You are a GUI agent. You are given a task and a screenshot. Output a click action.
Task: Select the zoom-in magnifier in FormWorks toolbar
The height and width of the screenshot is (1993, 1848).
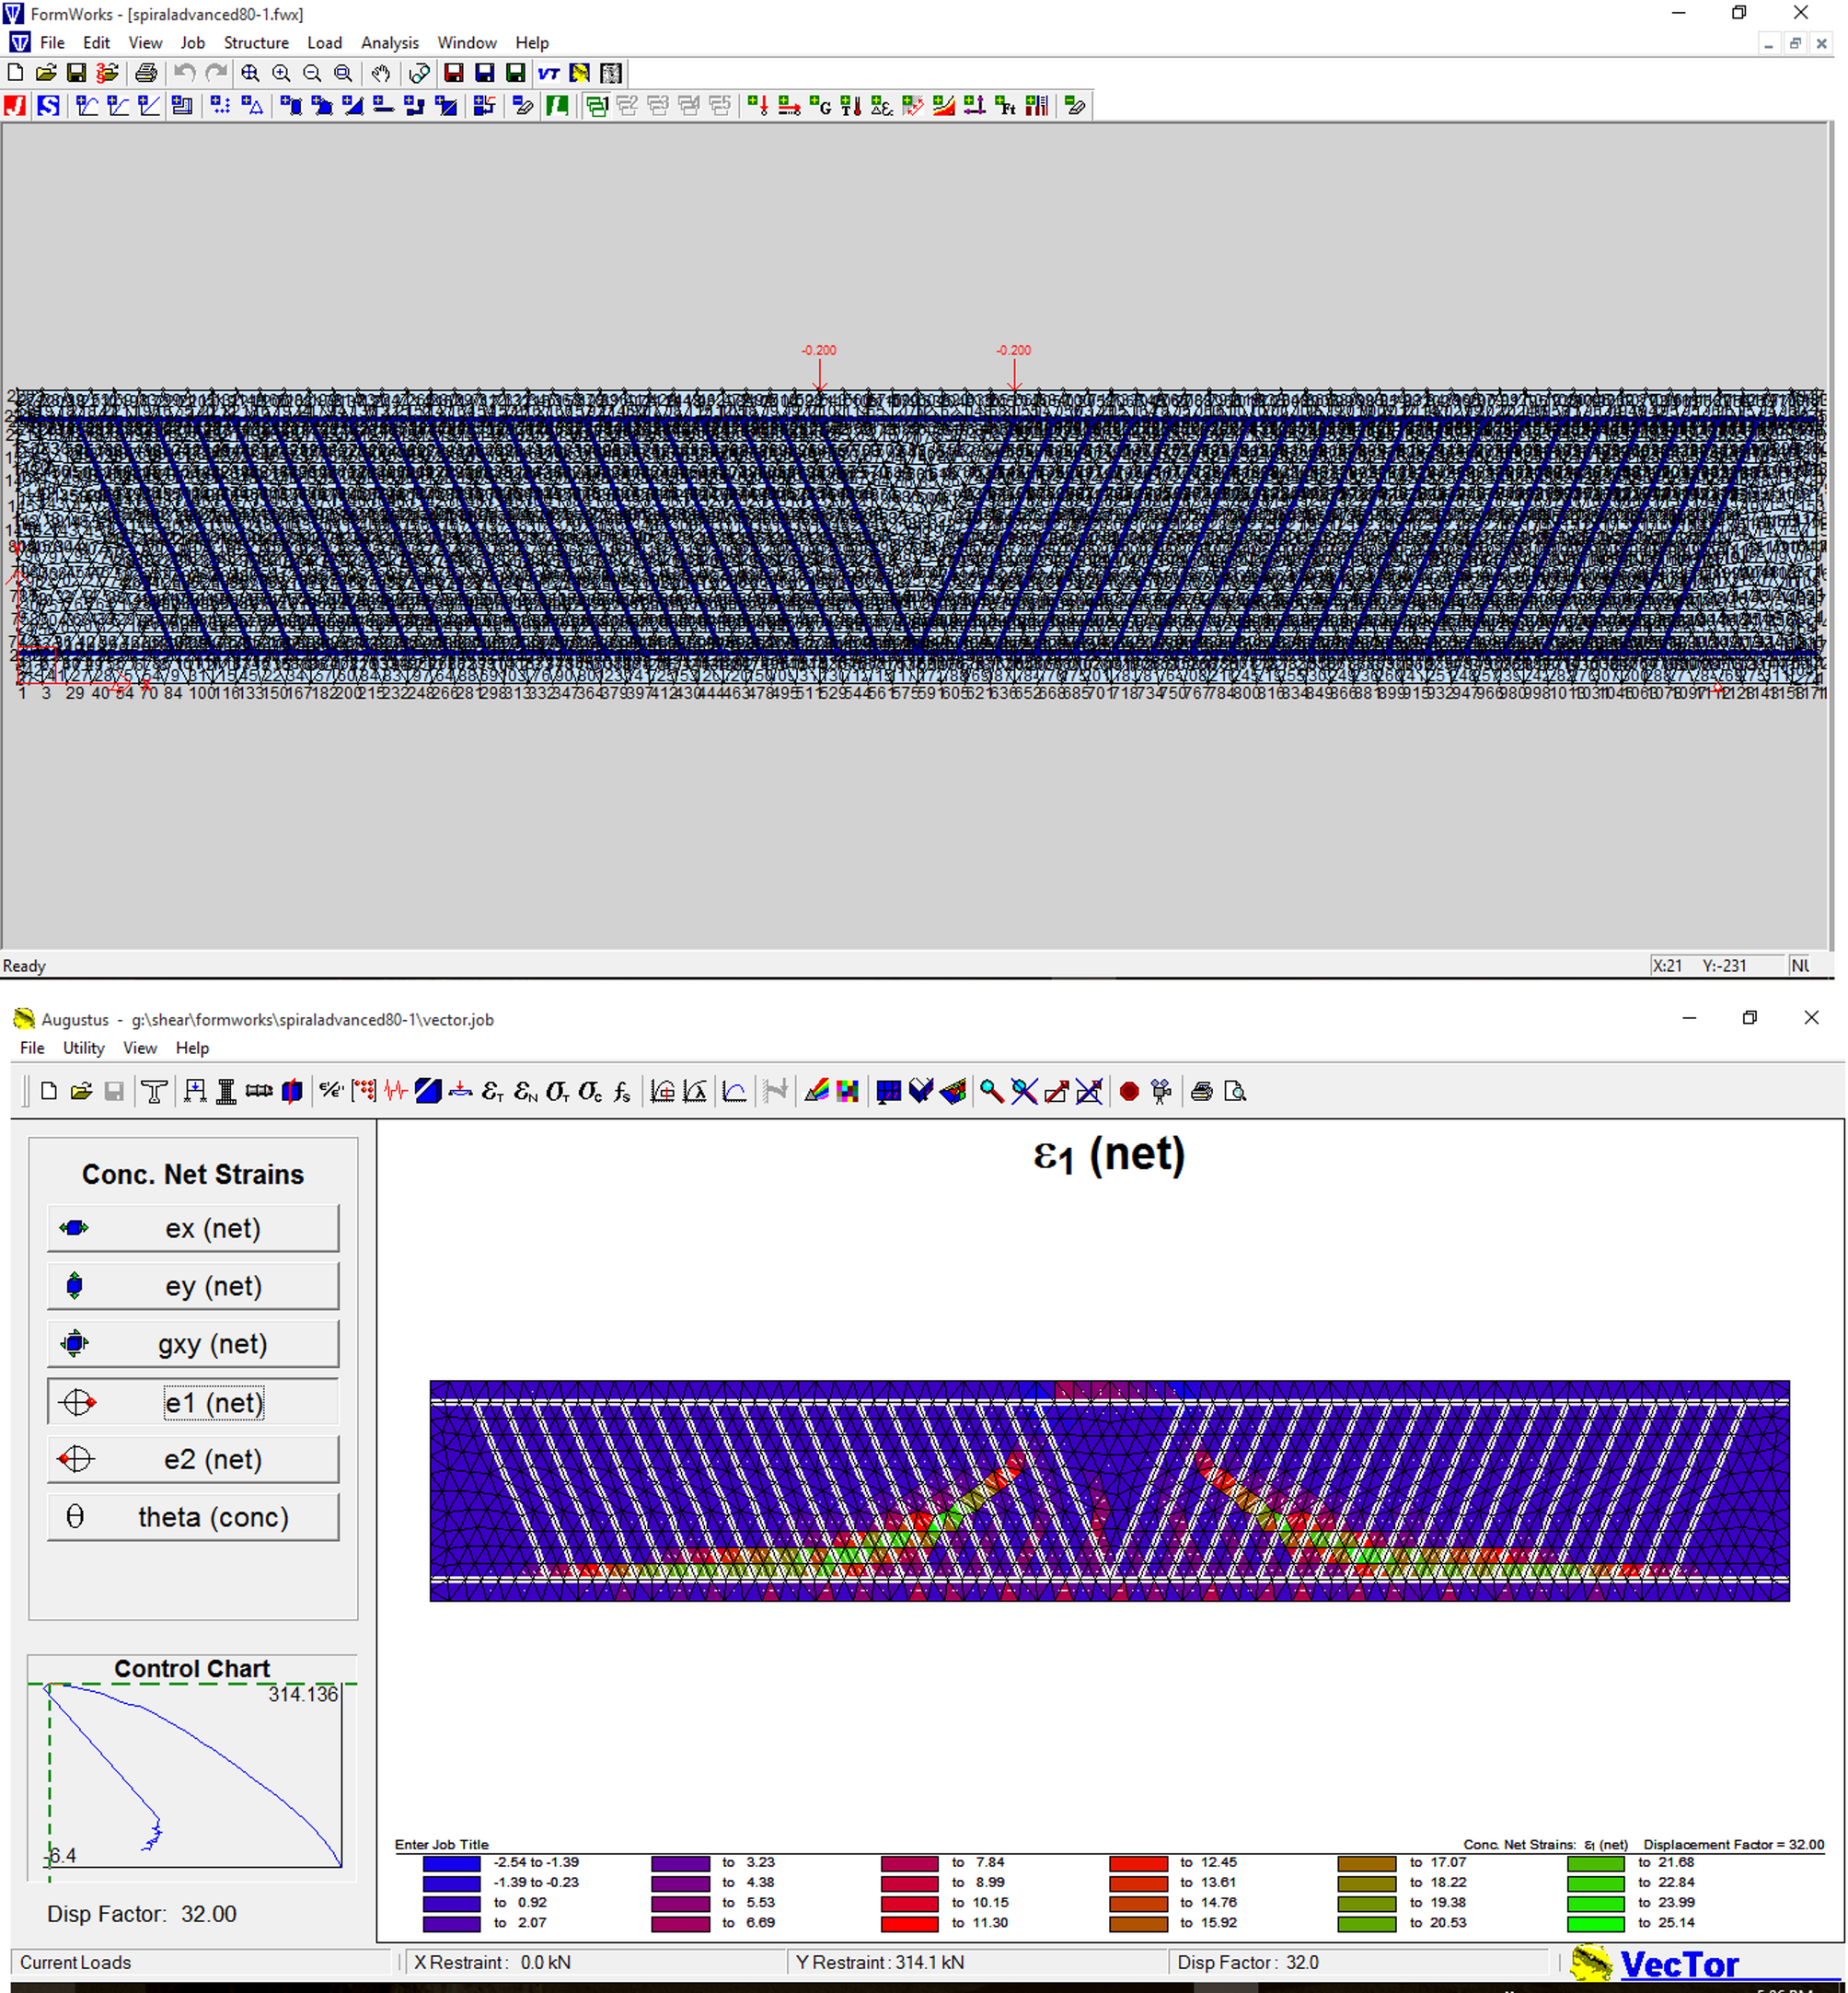tap(281, 73)
